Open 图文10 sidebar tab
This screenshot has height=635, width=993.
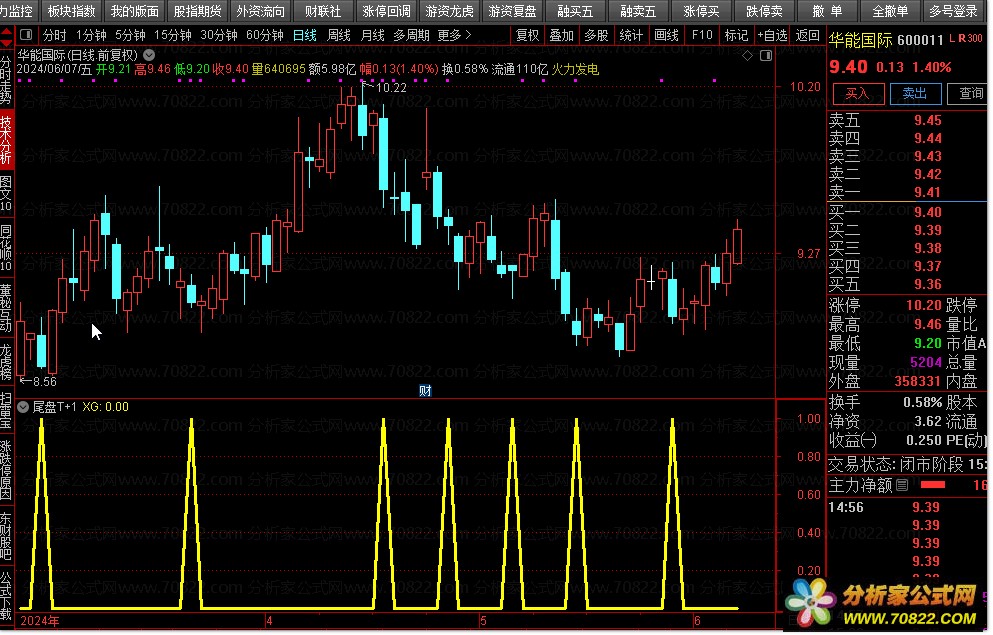tap(6, 192)
